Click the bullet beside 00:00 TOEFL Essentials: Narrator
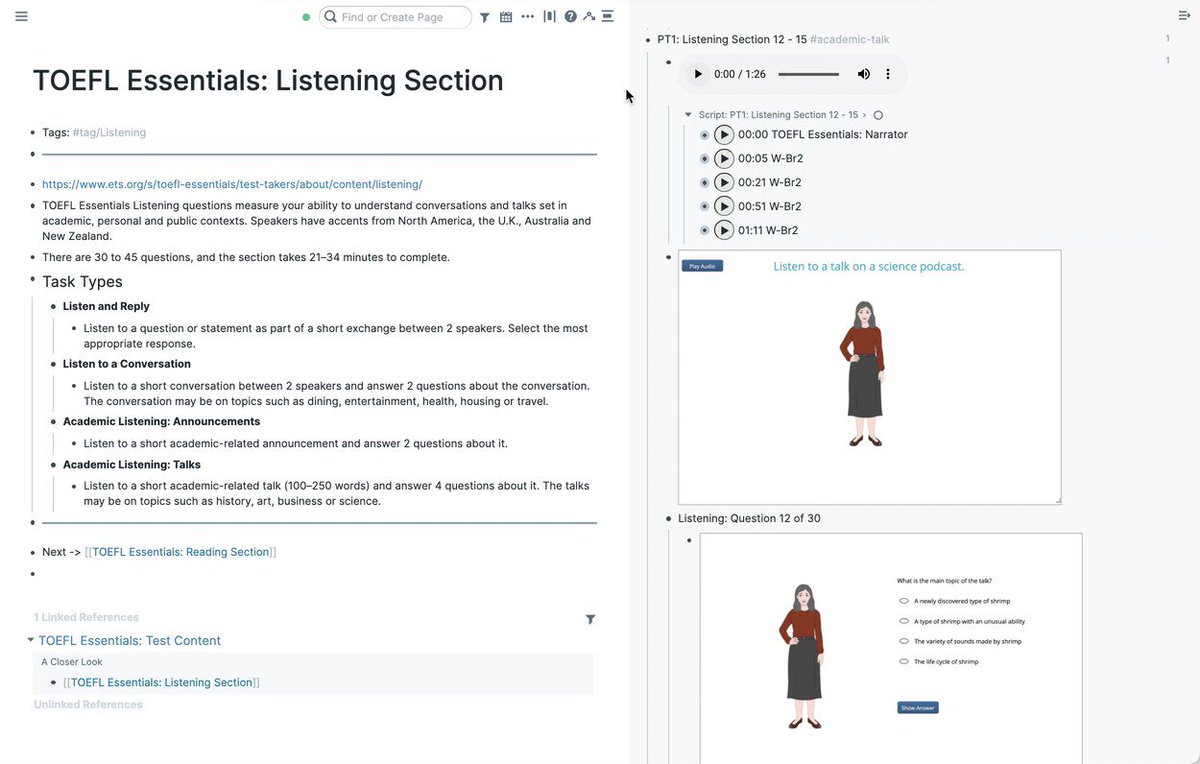 coord(704,134)
